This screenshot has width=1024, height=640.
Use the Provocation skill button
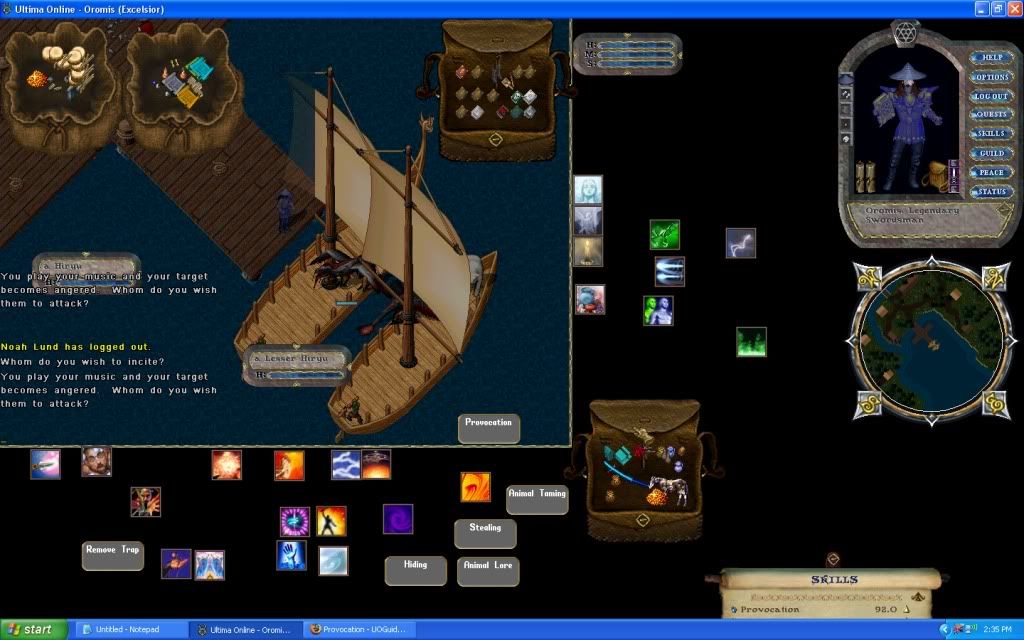[x=488, y=428]
